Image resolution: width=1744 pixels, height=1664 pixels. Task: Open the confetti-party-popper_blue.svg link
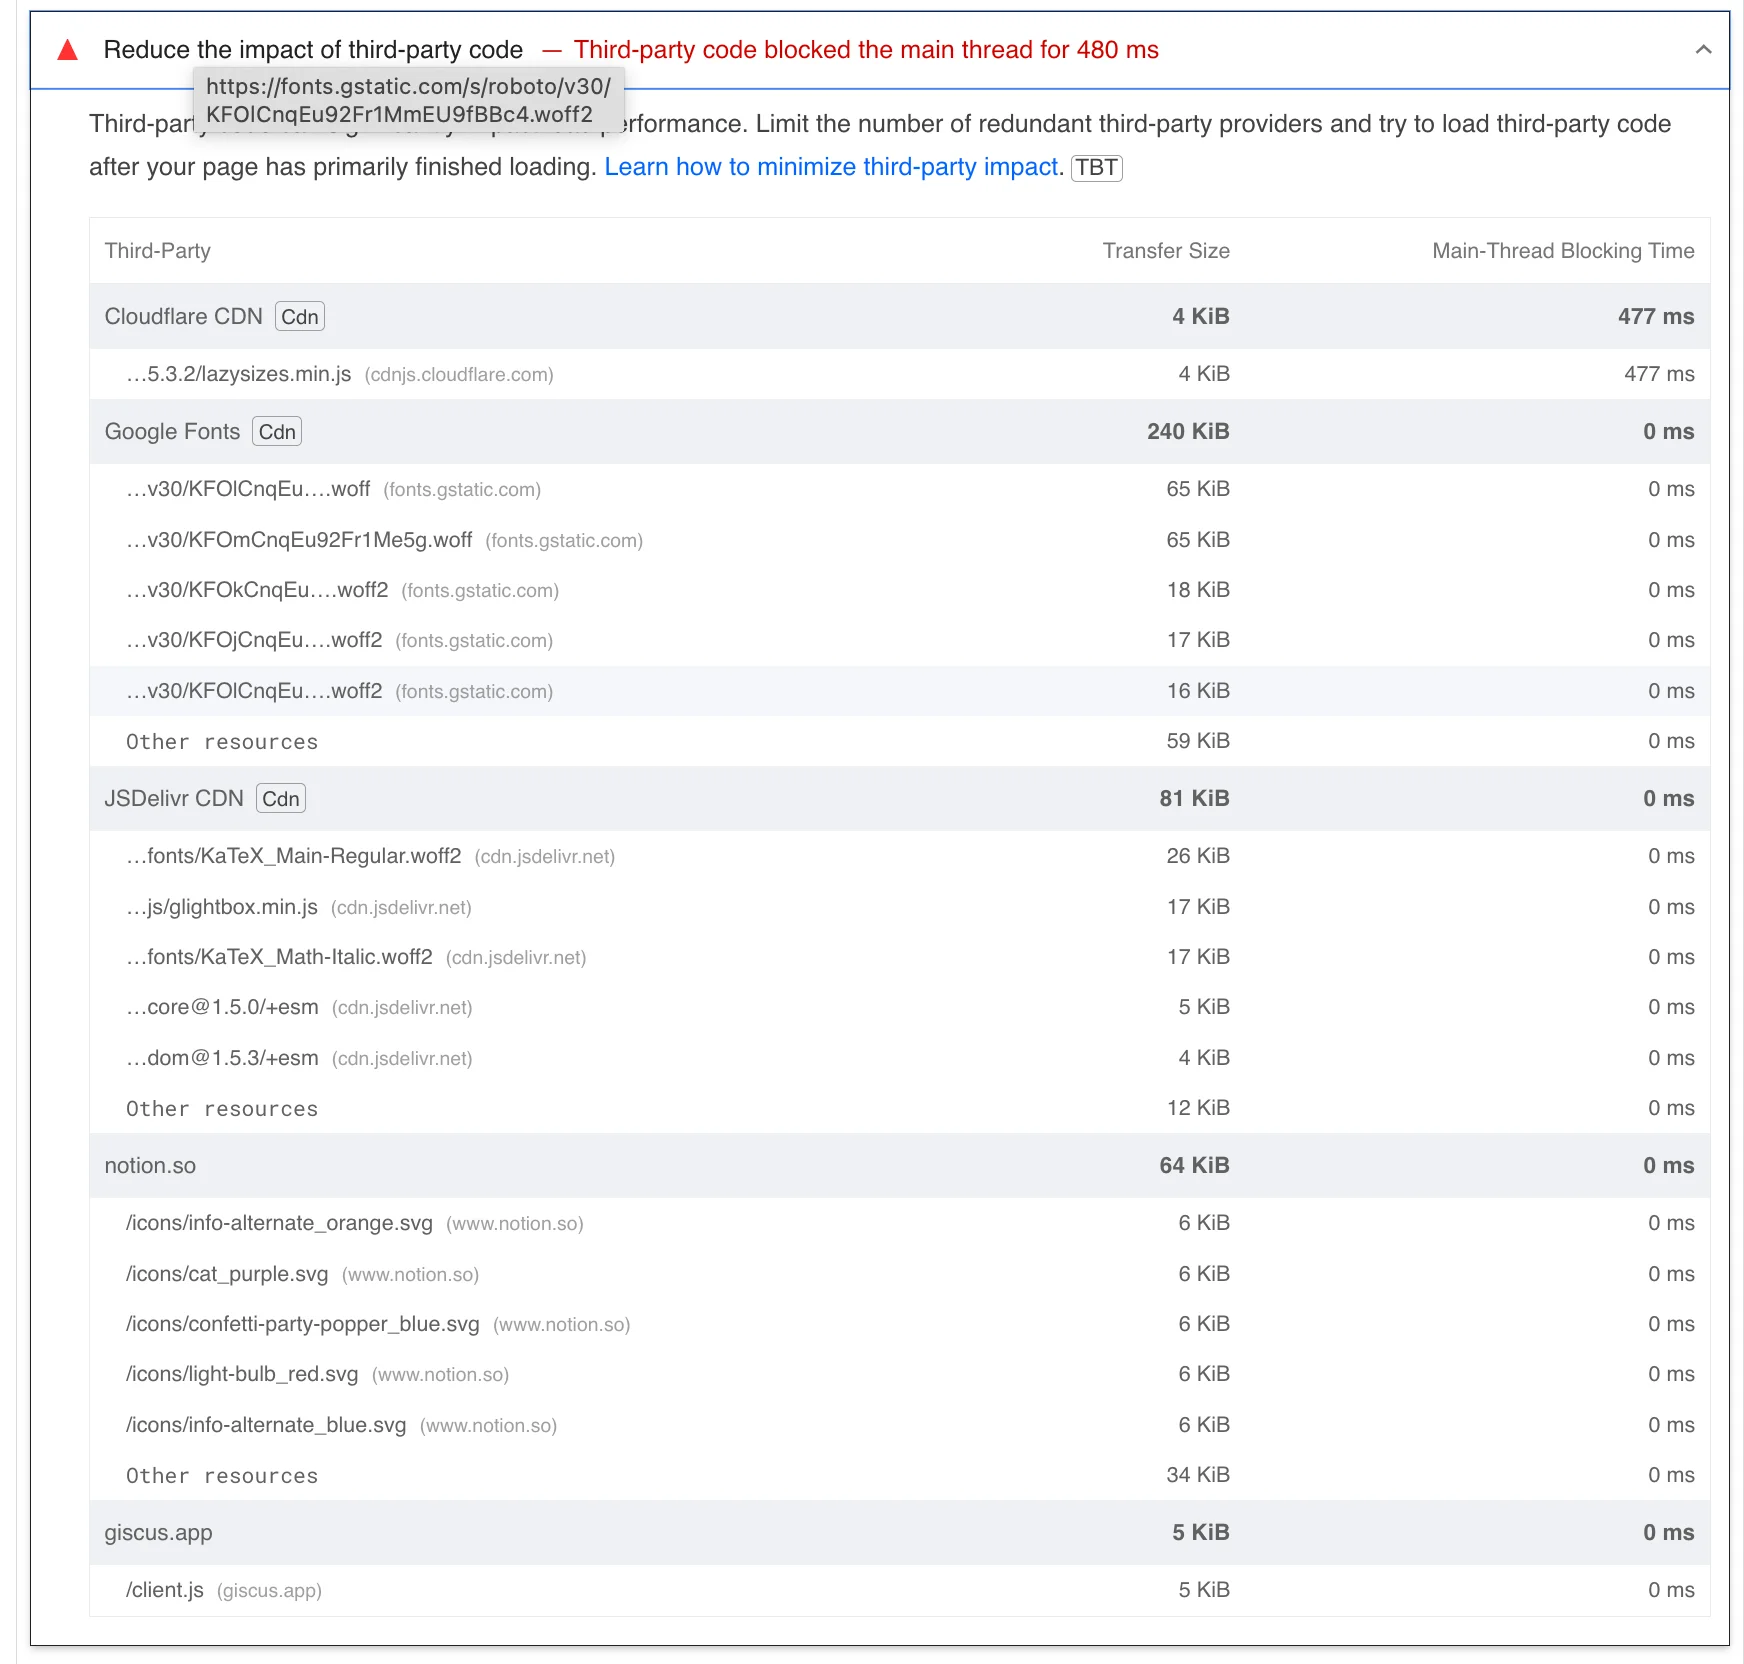tap(302, 1324)
